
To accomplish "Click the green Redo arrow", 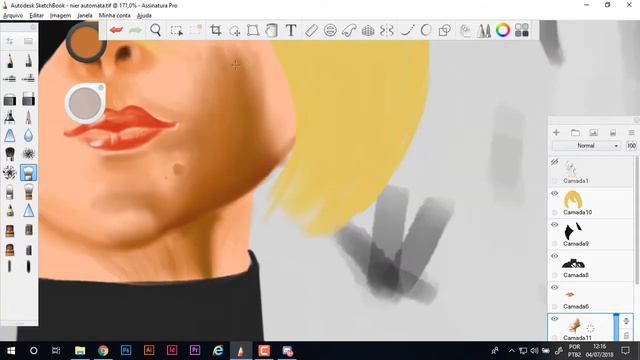I will tap(136, 30).
